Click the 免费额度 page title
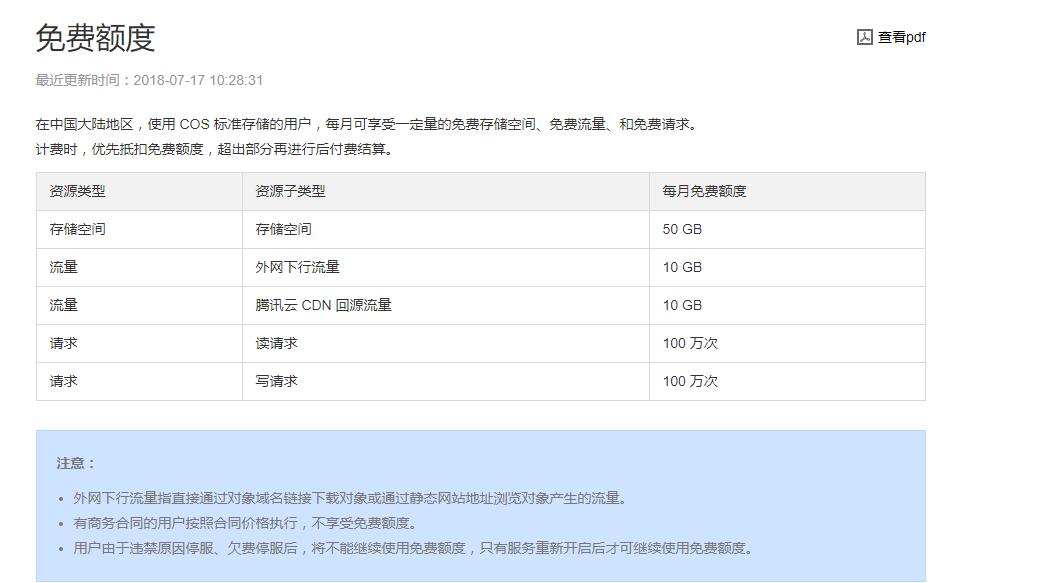Viewport: 1048px width, 583px height. pyautogui.click(x=96, y=38)
